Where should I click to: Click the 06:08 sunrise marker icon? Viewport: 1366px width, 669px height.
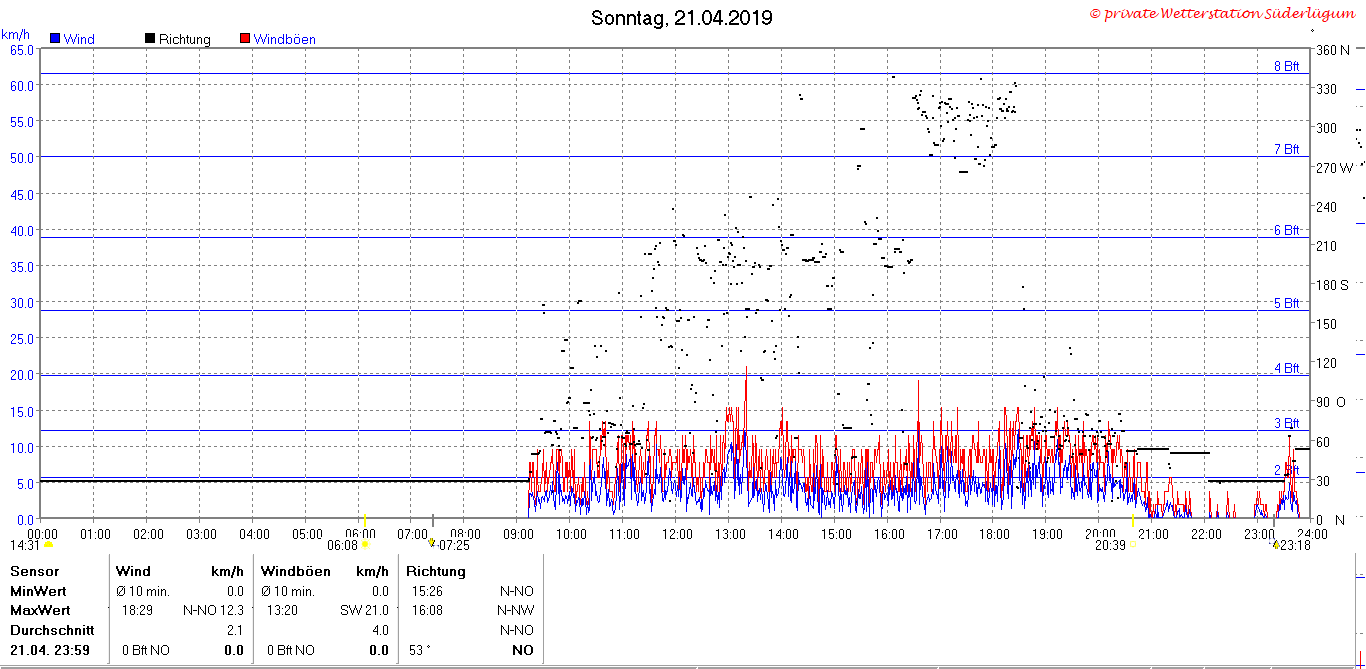pyautogui.click(x=365, y=545)
